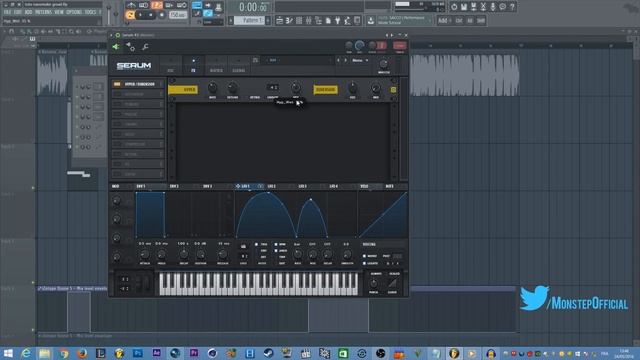Viewport: 640px width, 360px height.
Task: Click the Windows Start button
Action: pyautogui.click(x=8, y=353)
